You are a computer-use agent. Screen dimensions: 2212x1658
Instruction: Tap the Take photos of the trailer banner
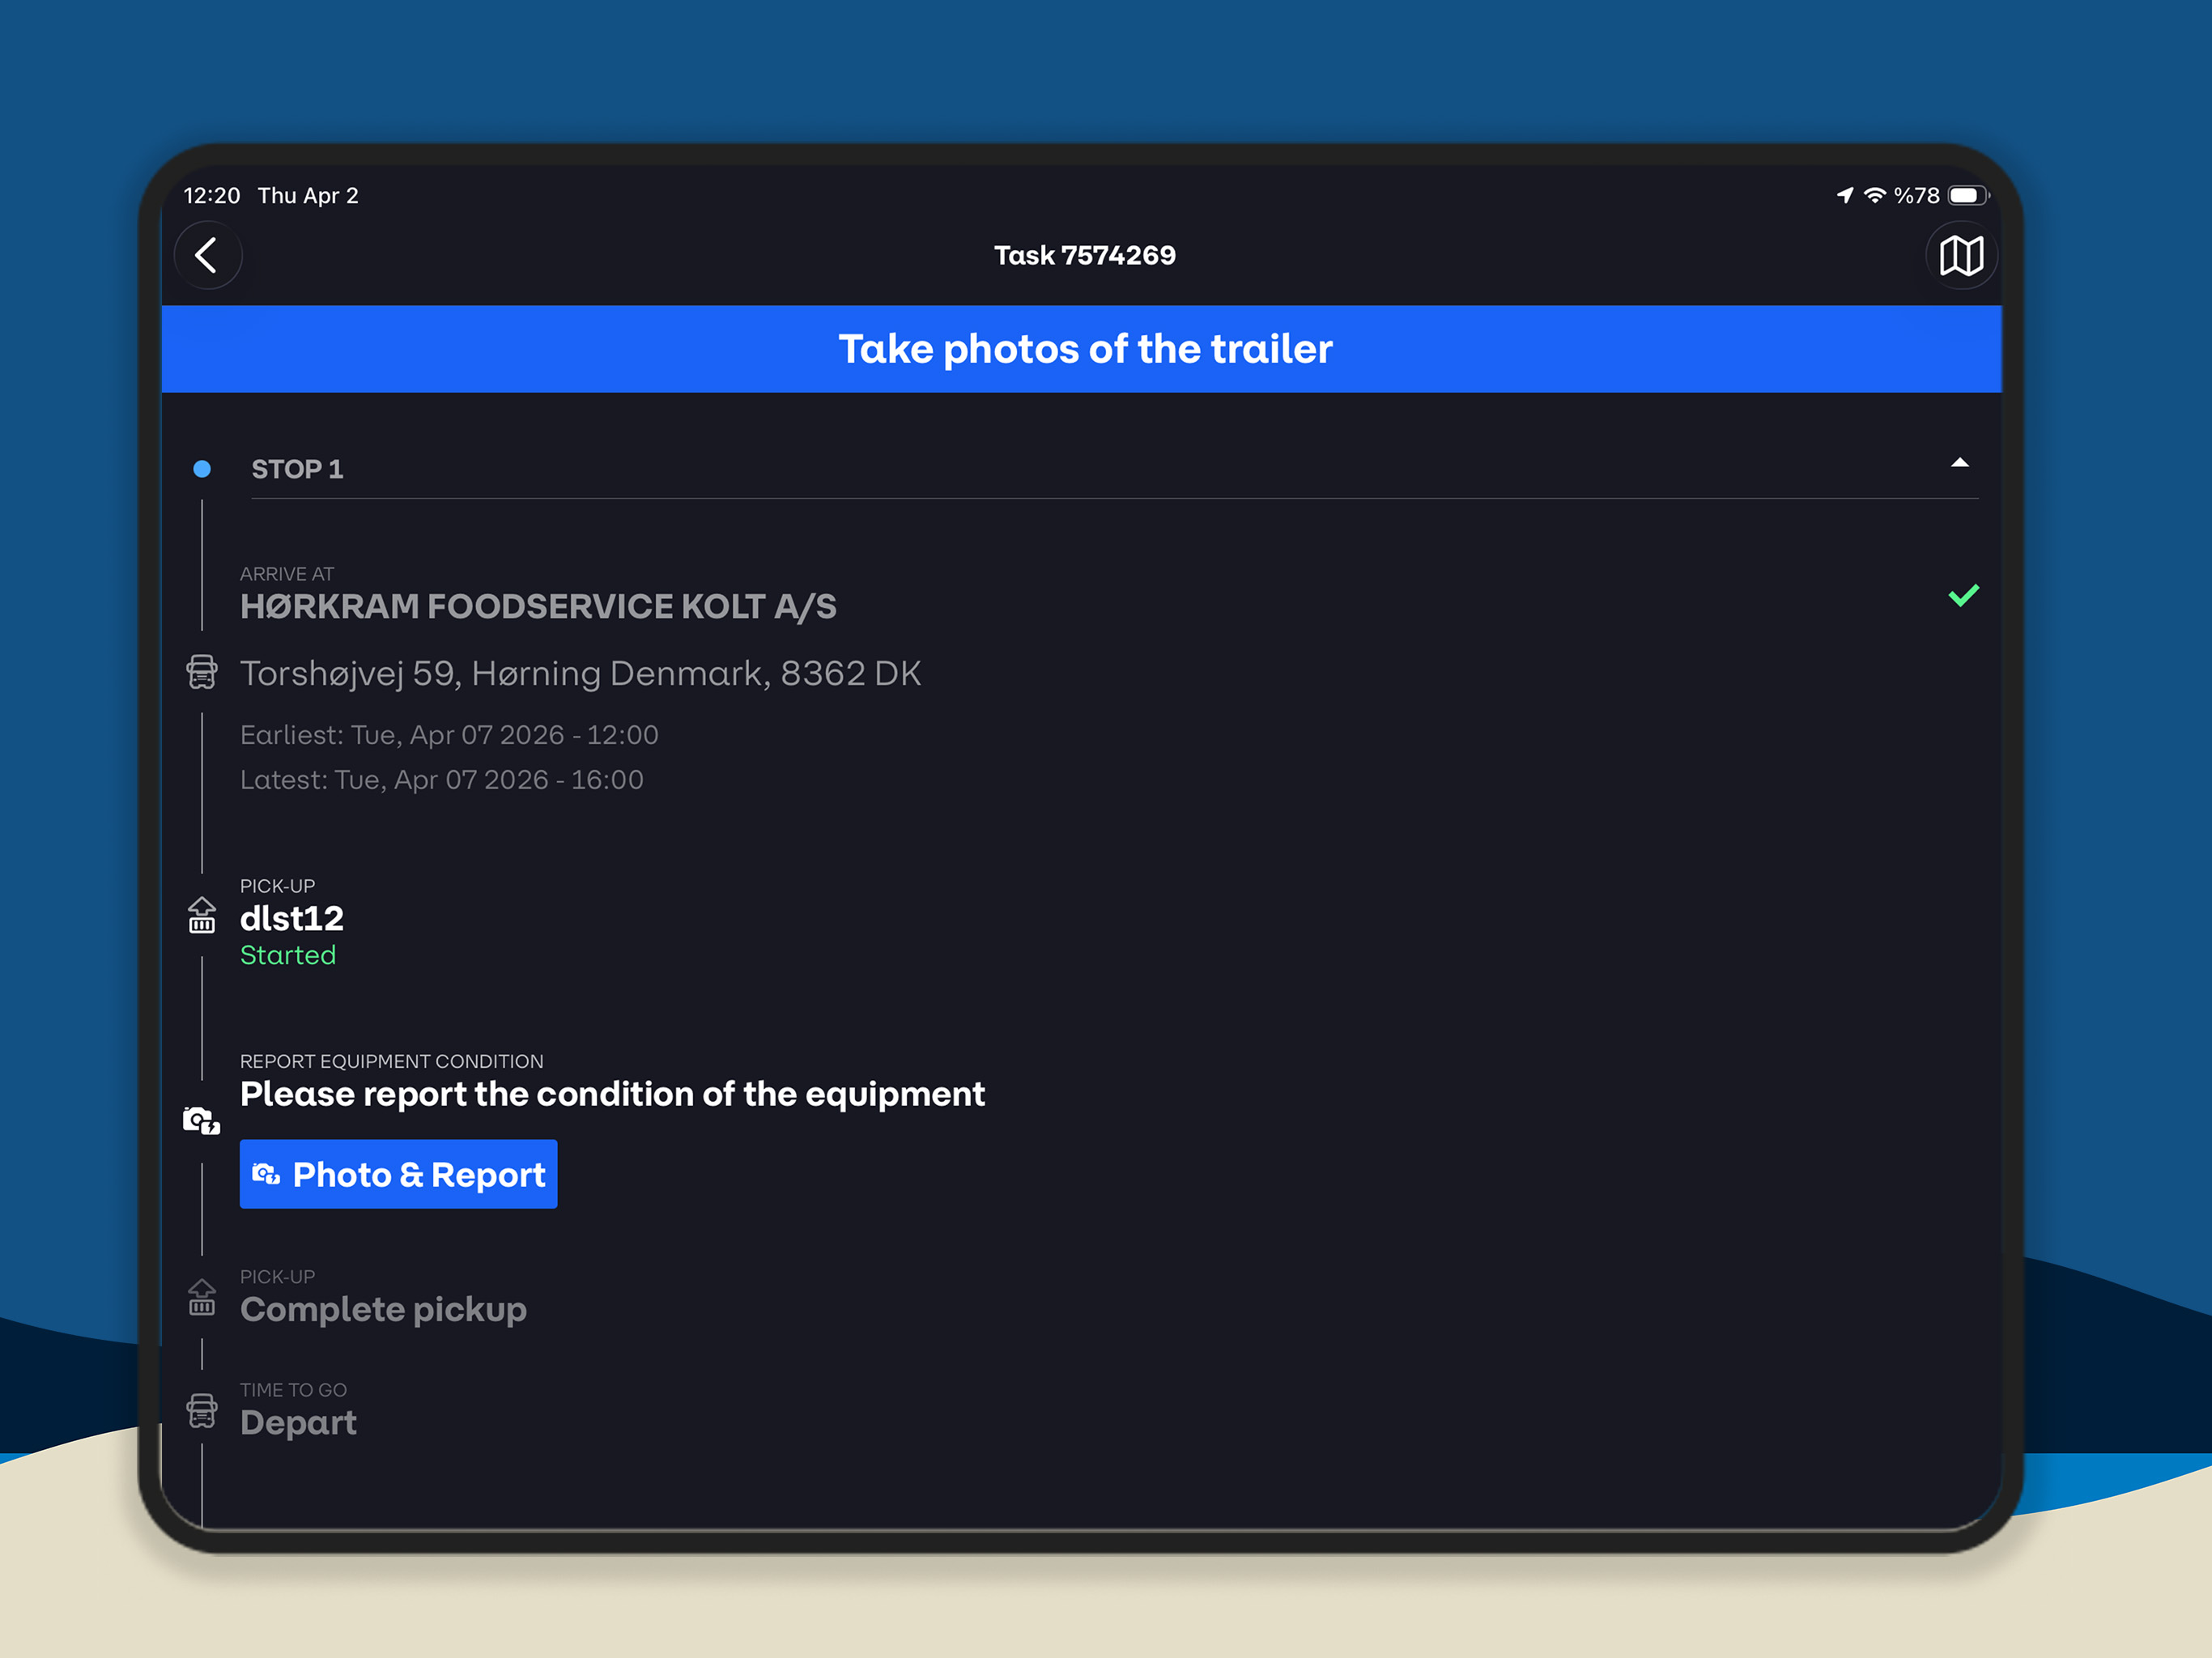click(x=1082, y=349)
